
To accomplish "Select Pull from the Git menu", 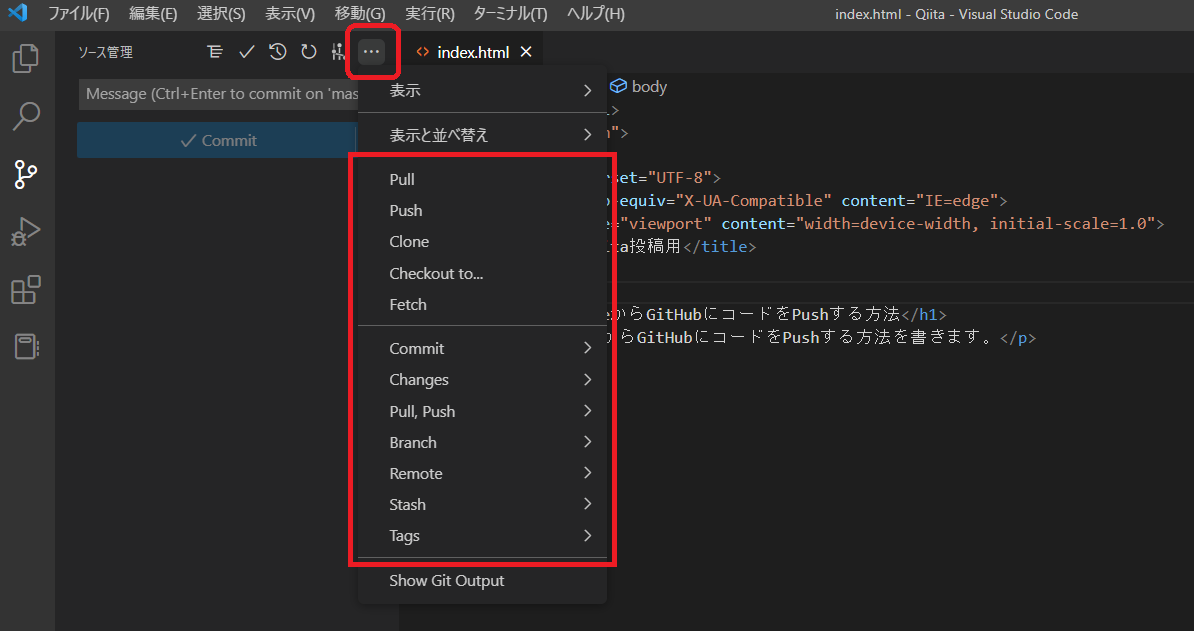I will click(x=402, y=179).
